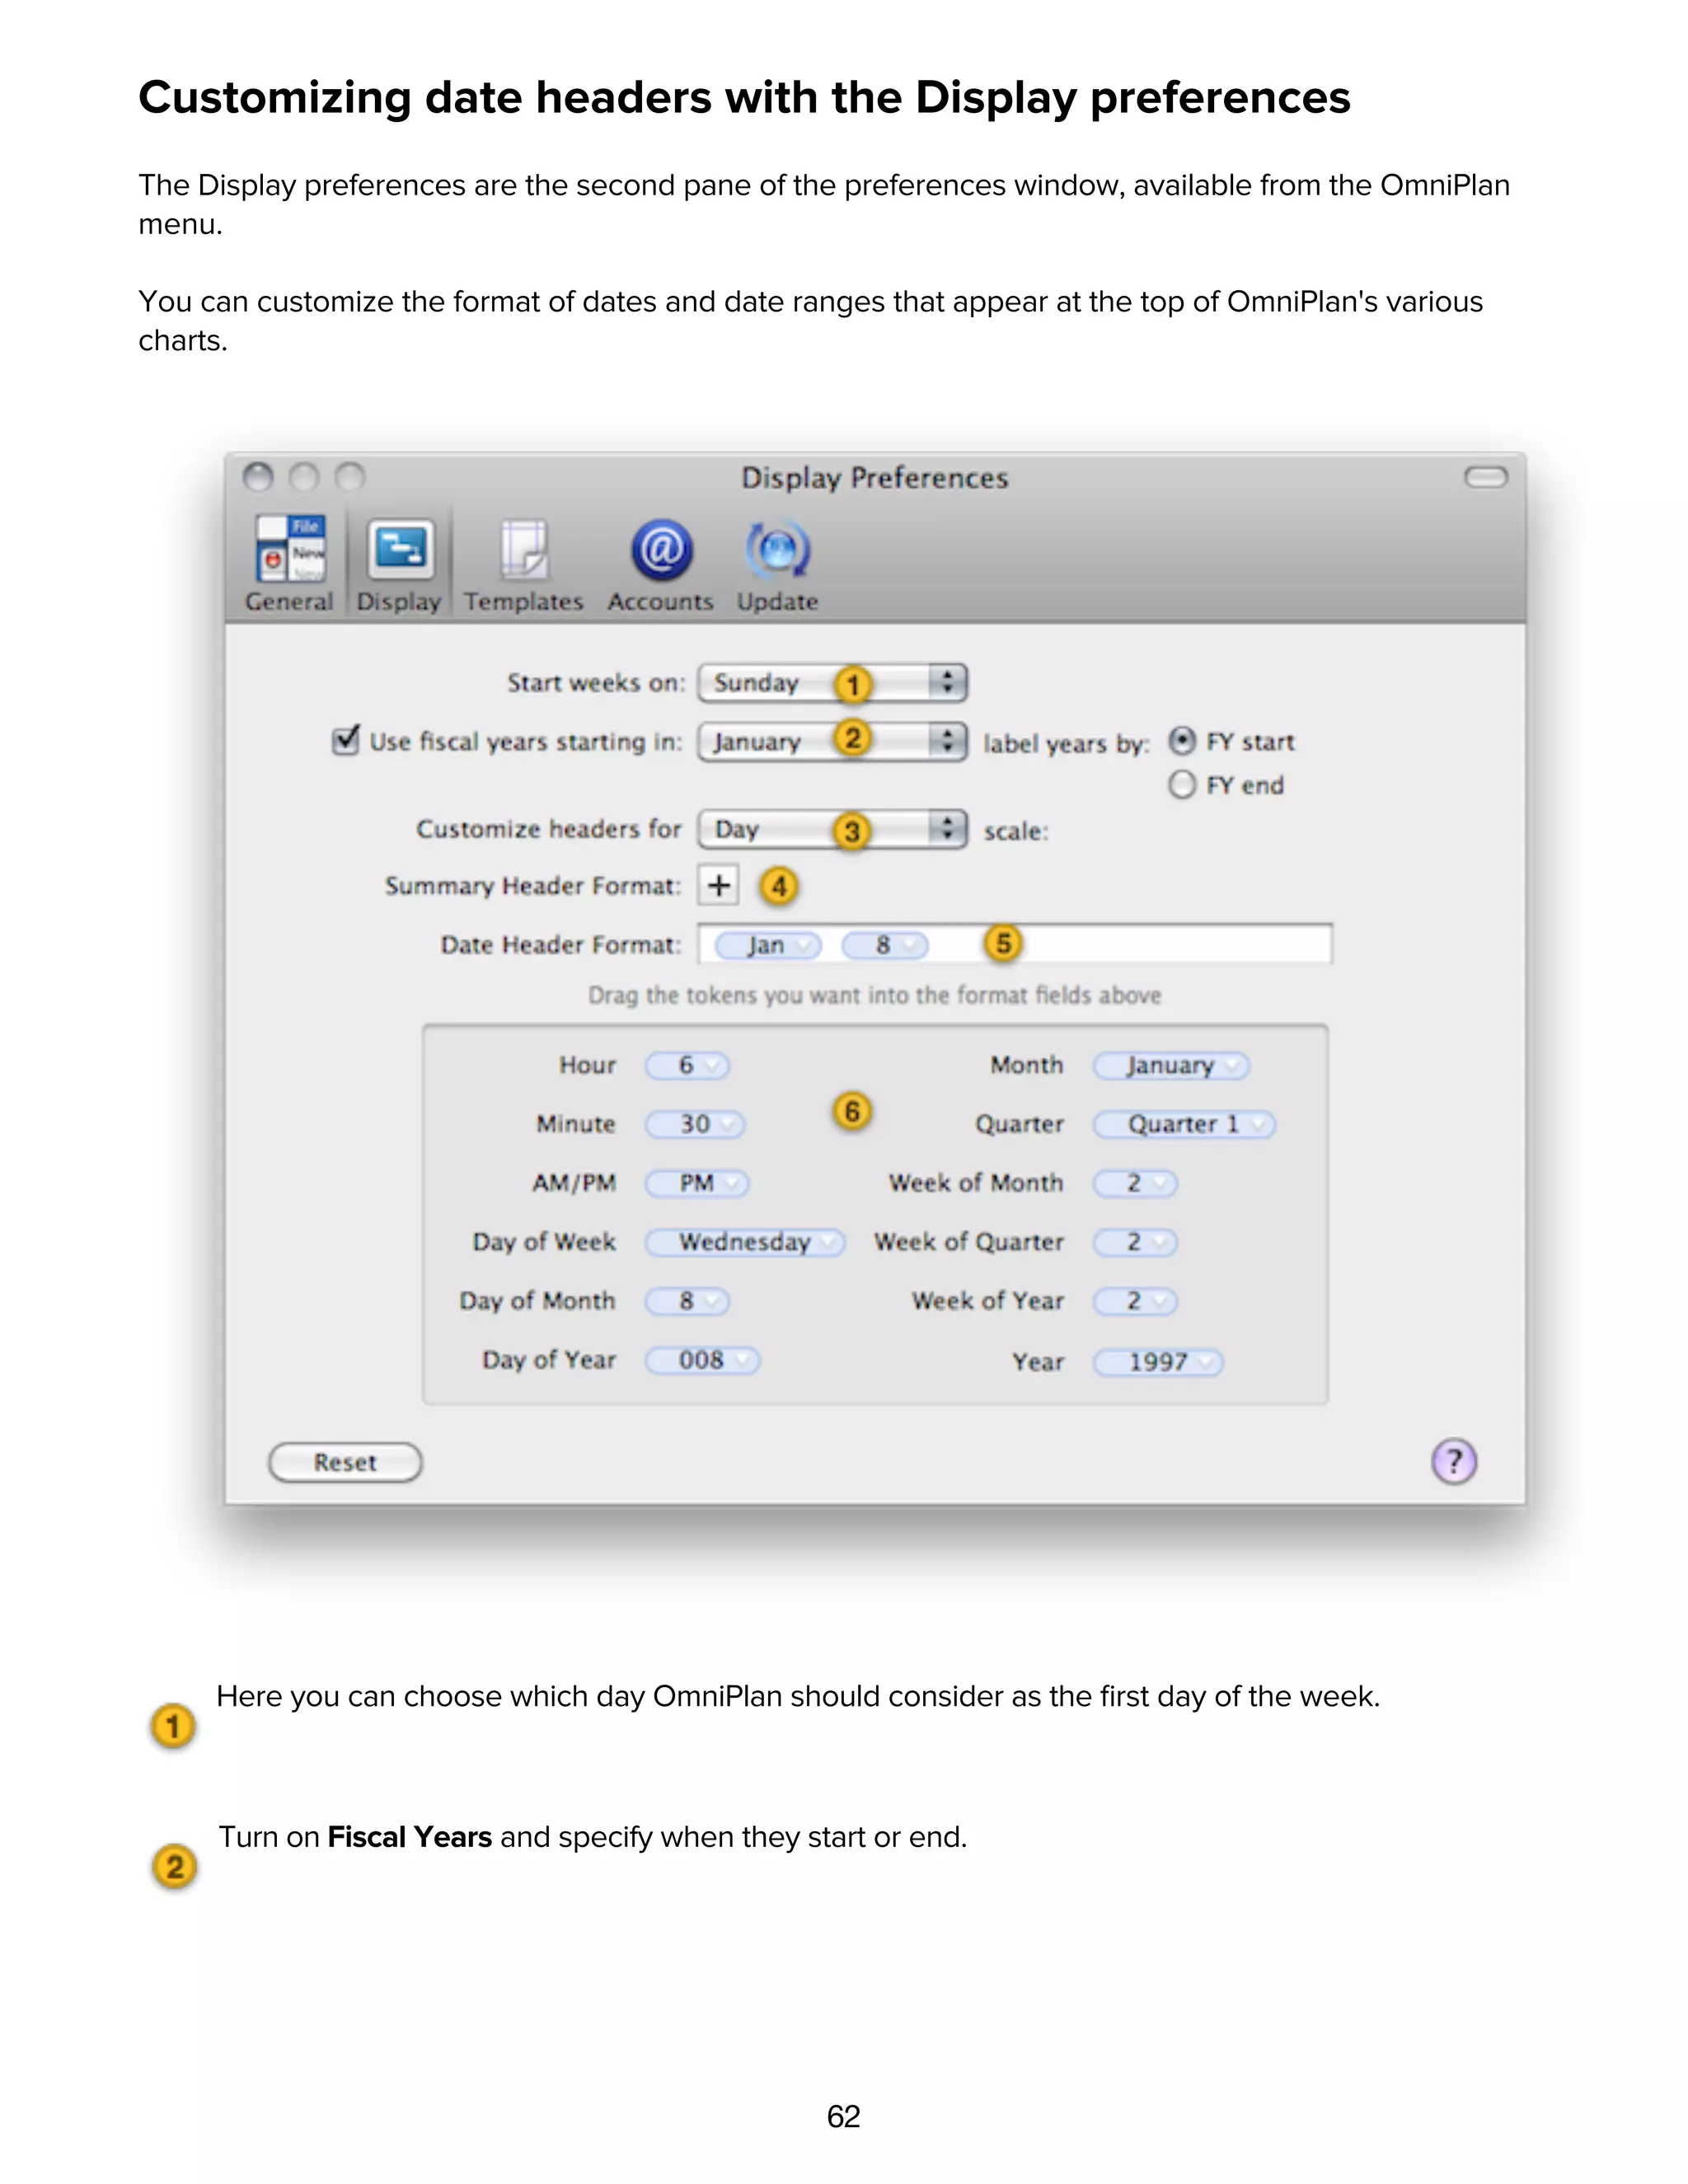Click the page number 62

[843, 2116]
